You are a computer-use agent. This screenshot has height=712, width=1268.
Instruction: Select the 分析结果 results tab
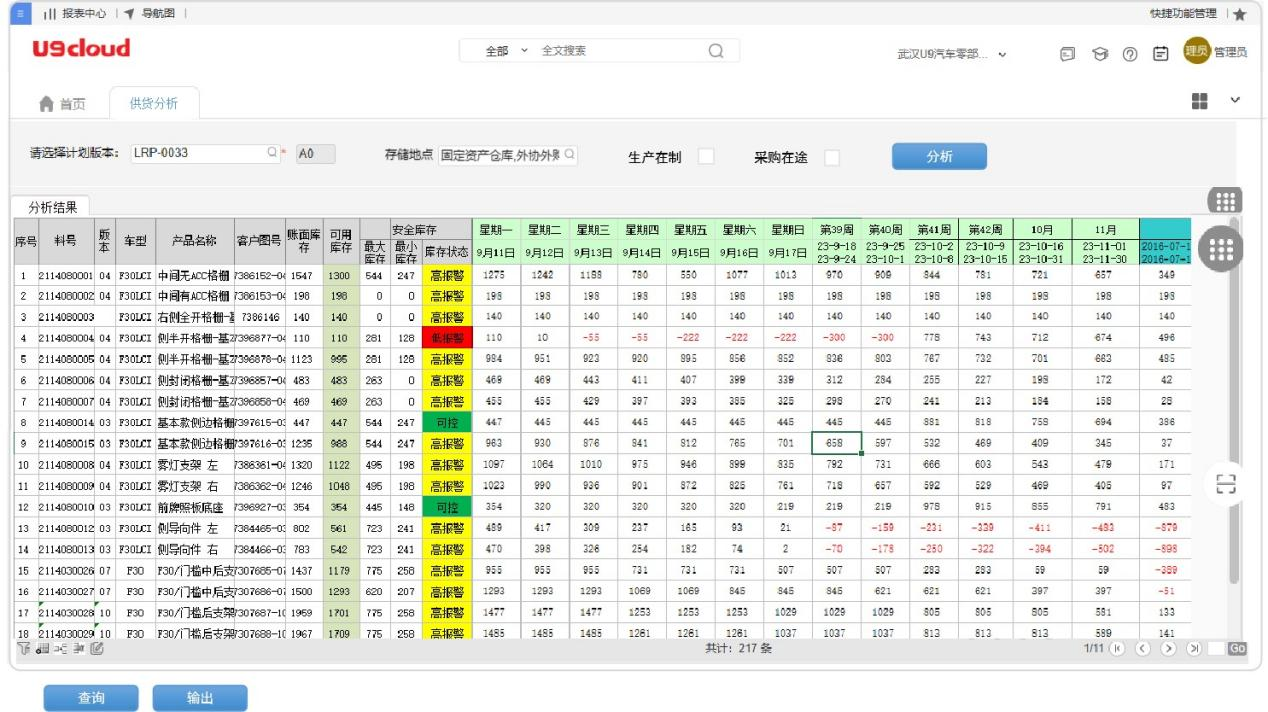point(54,208)
